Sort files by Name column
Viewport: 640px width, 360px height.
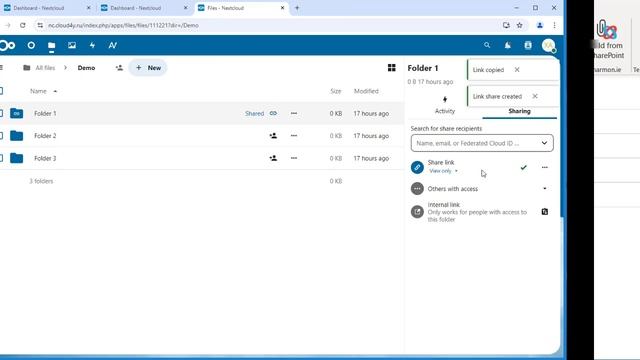tap(43, 91)
